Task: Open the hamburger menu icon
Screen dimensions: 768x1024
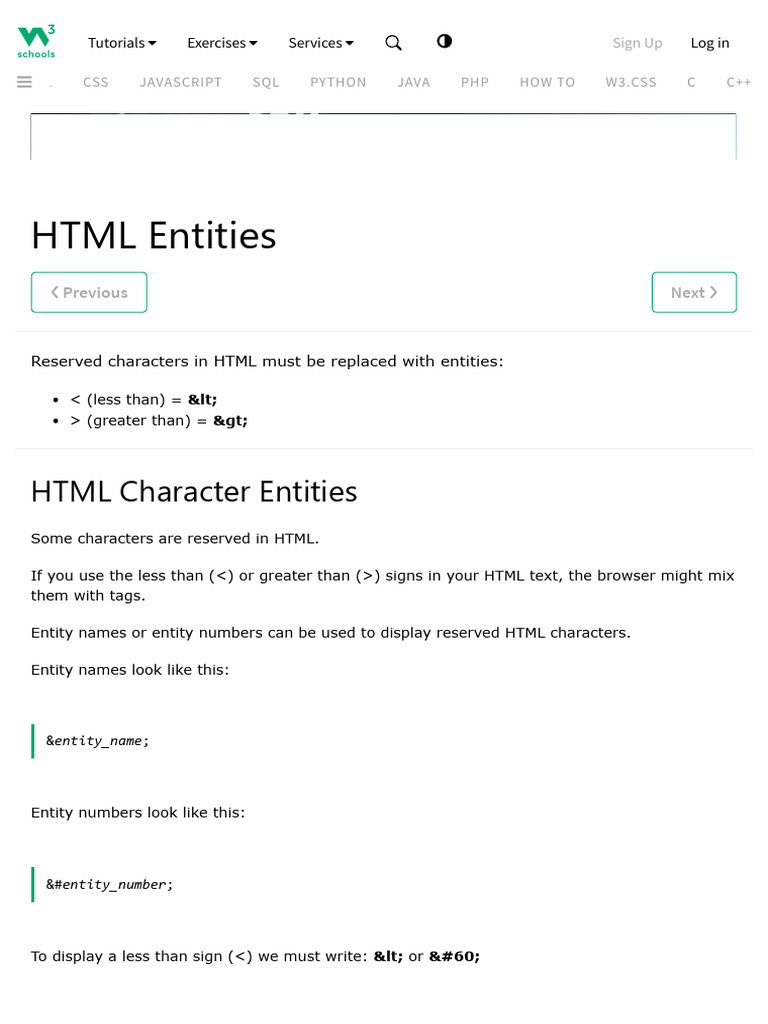Action: point(25,82)
